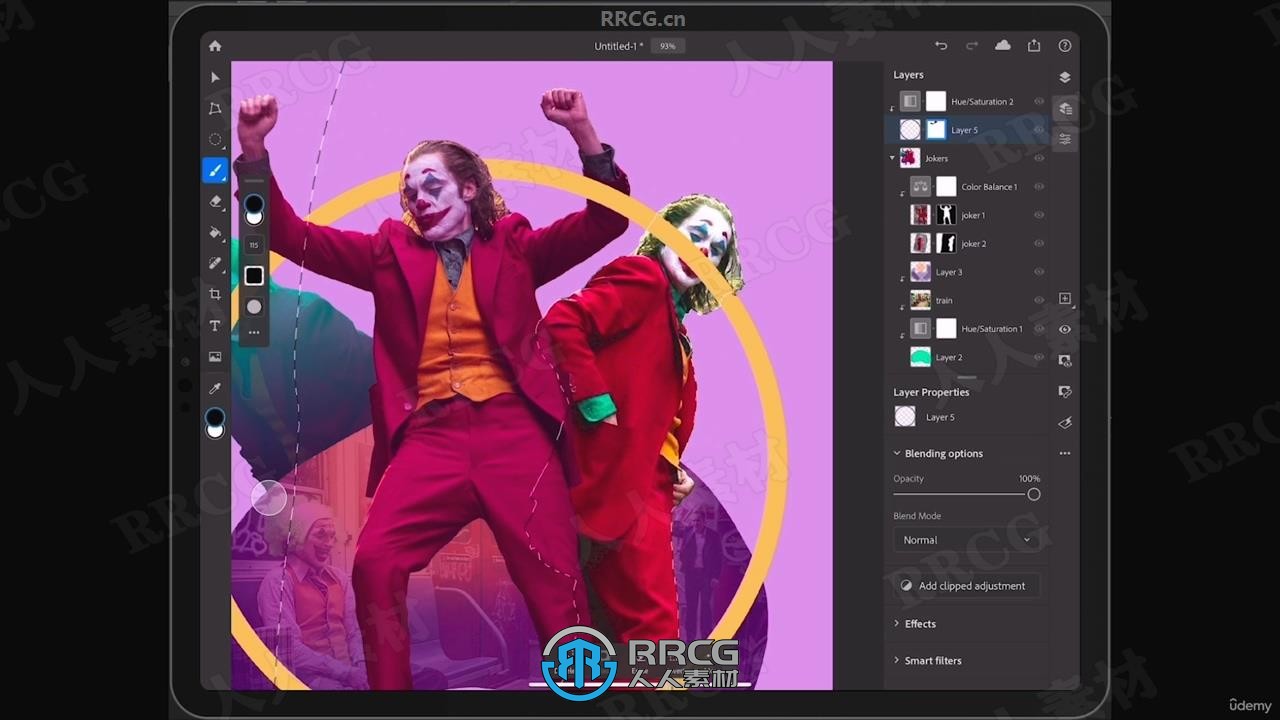Pick brush panel foreground color swatch

(254, 204)
